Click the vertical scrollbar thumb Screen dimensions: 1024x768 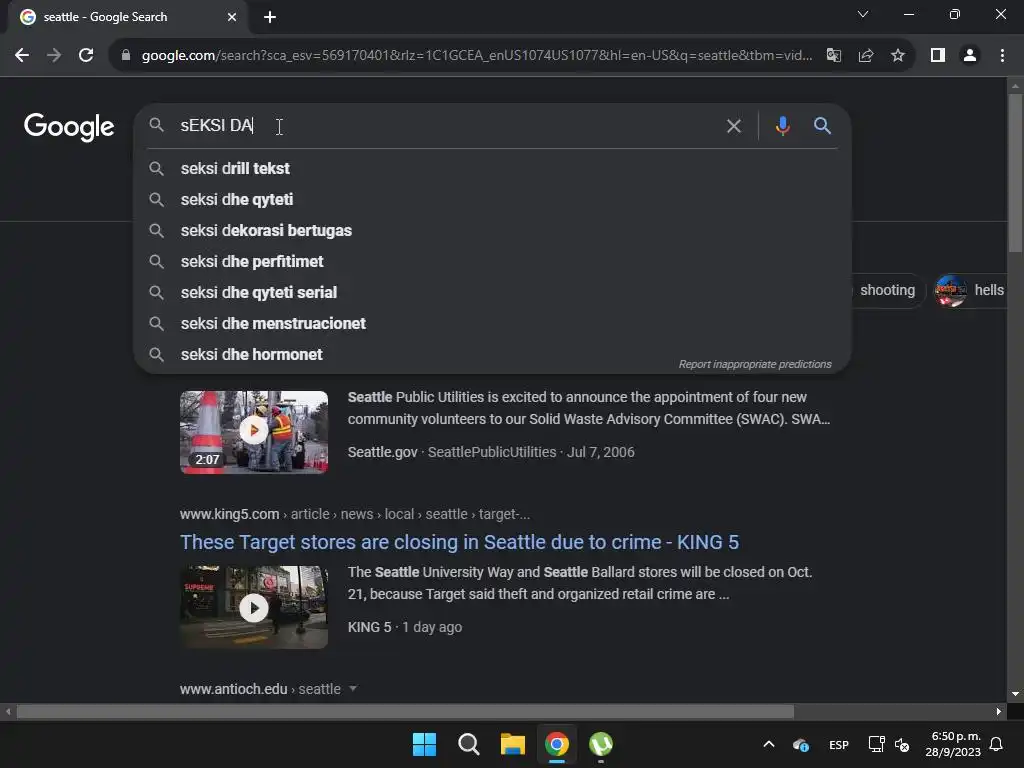pyautogui.click(x=1015, y=172)
